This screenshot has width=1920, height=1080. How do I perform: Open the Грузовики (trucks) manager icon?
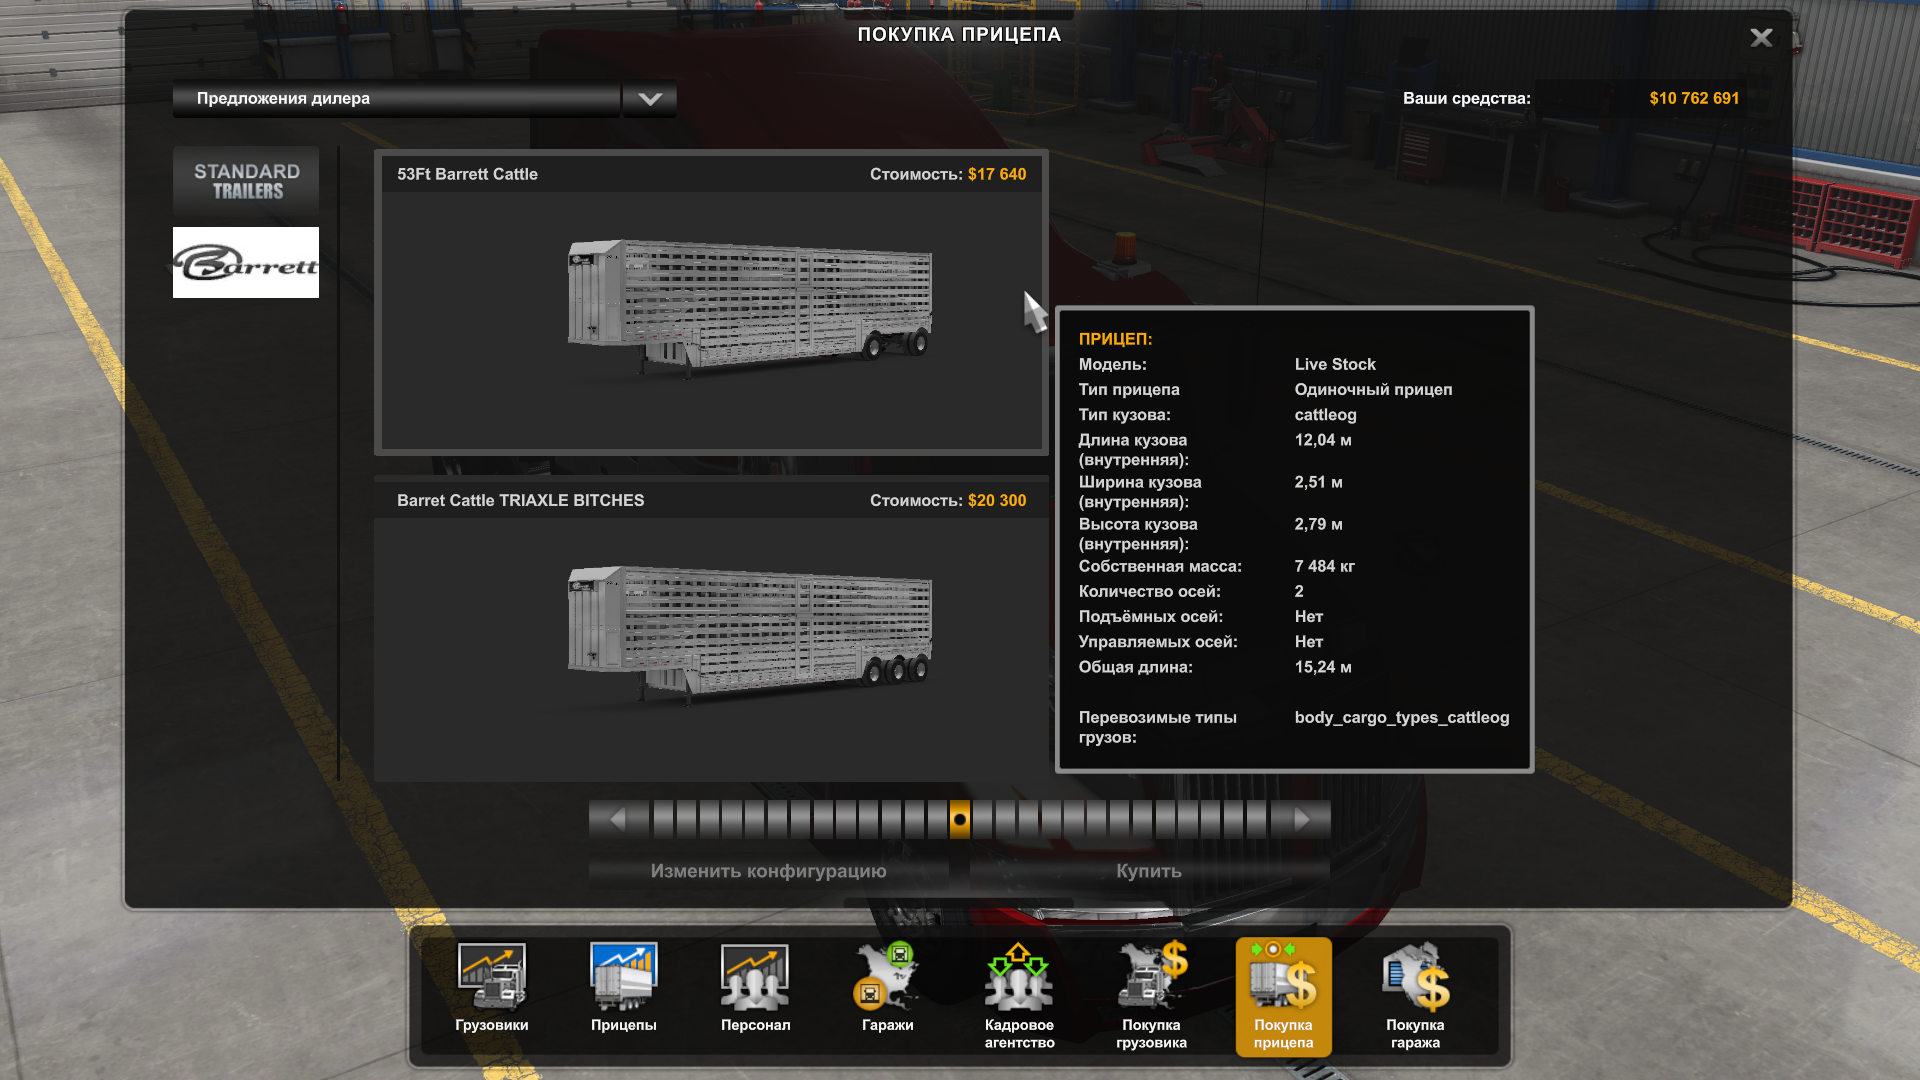click(x=491, y=988)
